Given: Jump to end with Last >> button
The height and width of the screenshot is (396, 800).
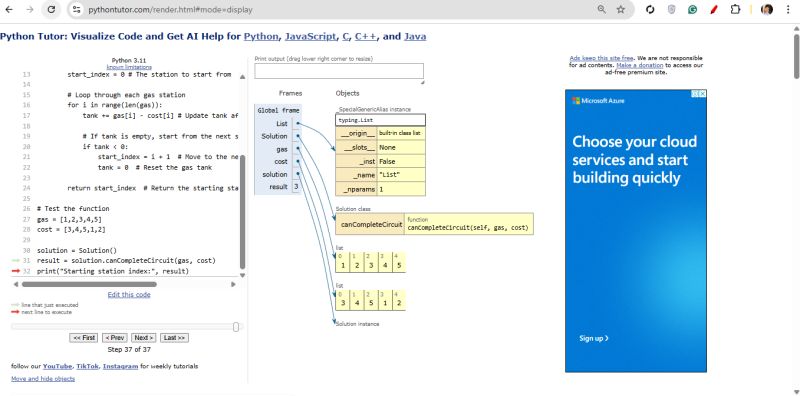Looking at the screenshot, I should (x=174, y=338).
